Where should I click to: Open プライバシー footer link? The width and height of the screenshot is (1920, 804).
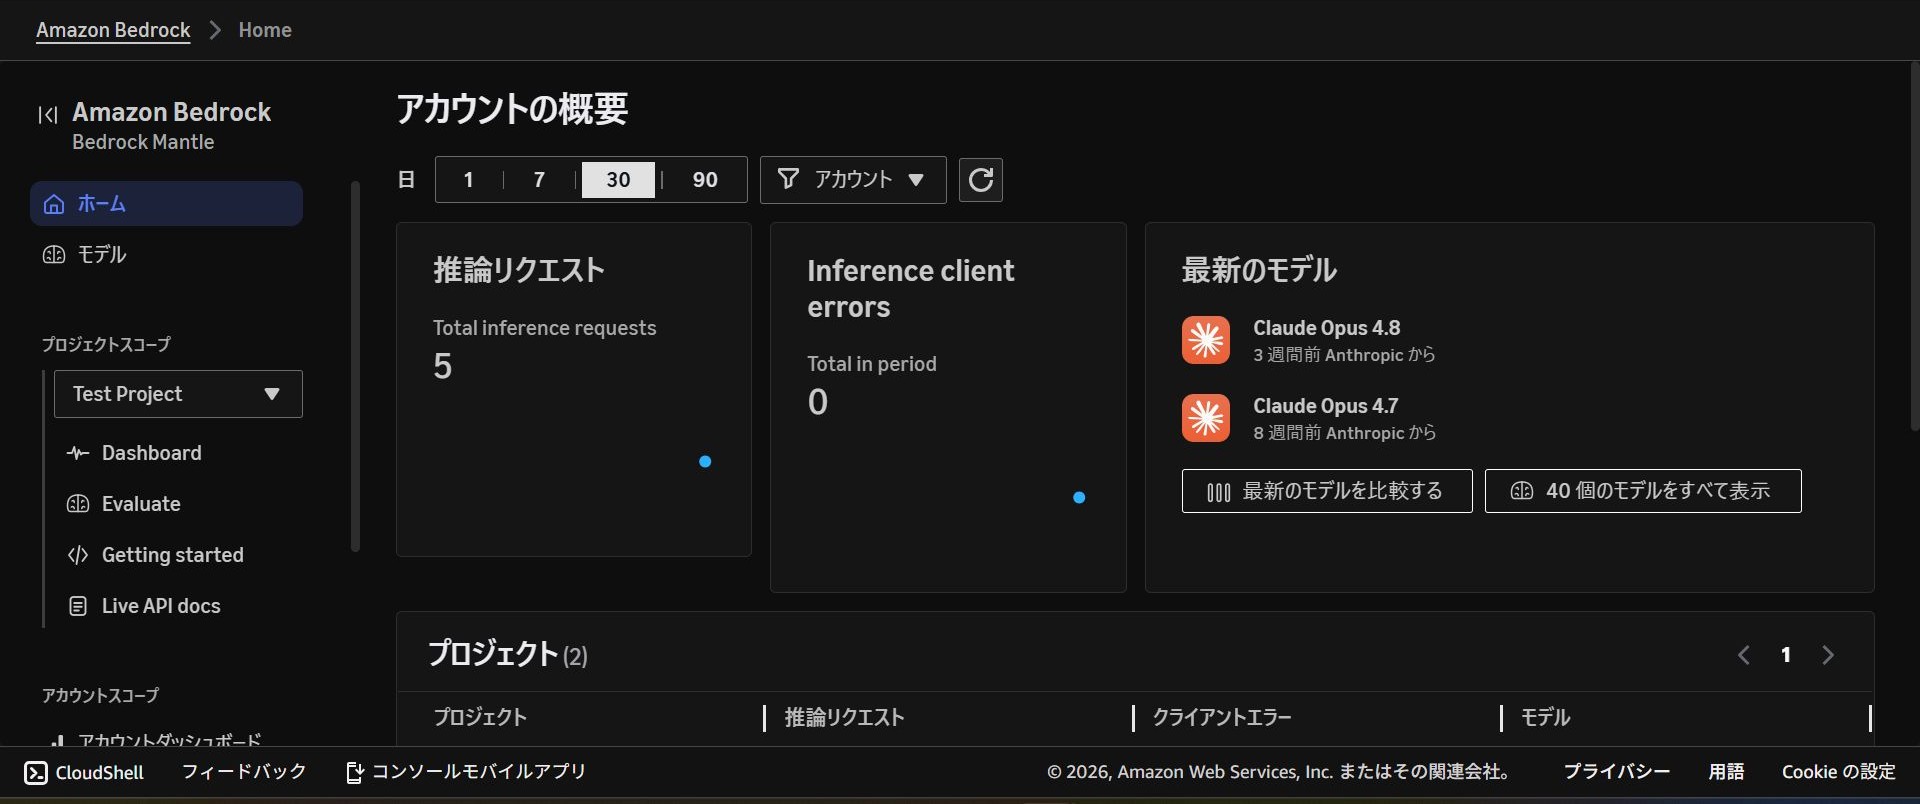coord(1617,772)
